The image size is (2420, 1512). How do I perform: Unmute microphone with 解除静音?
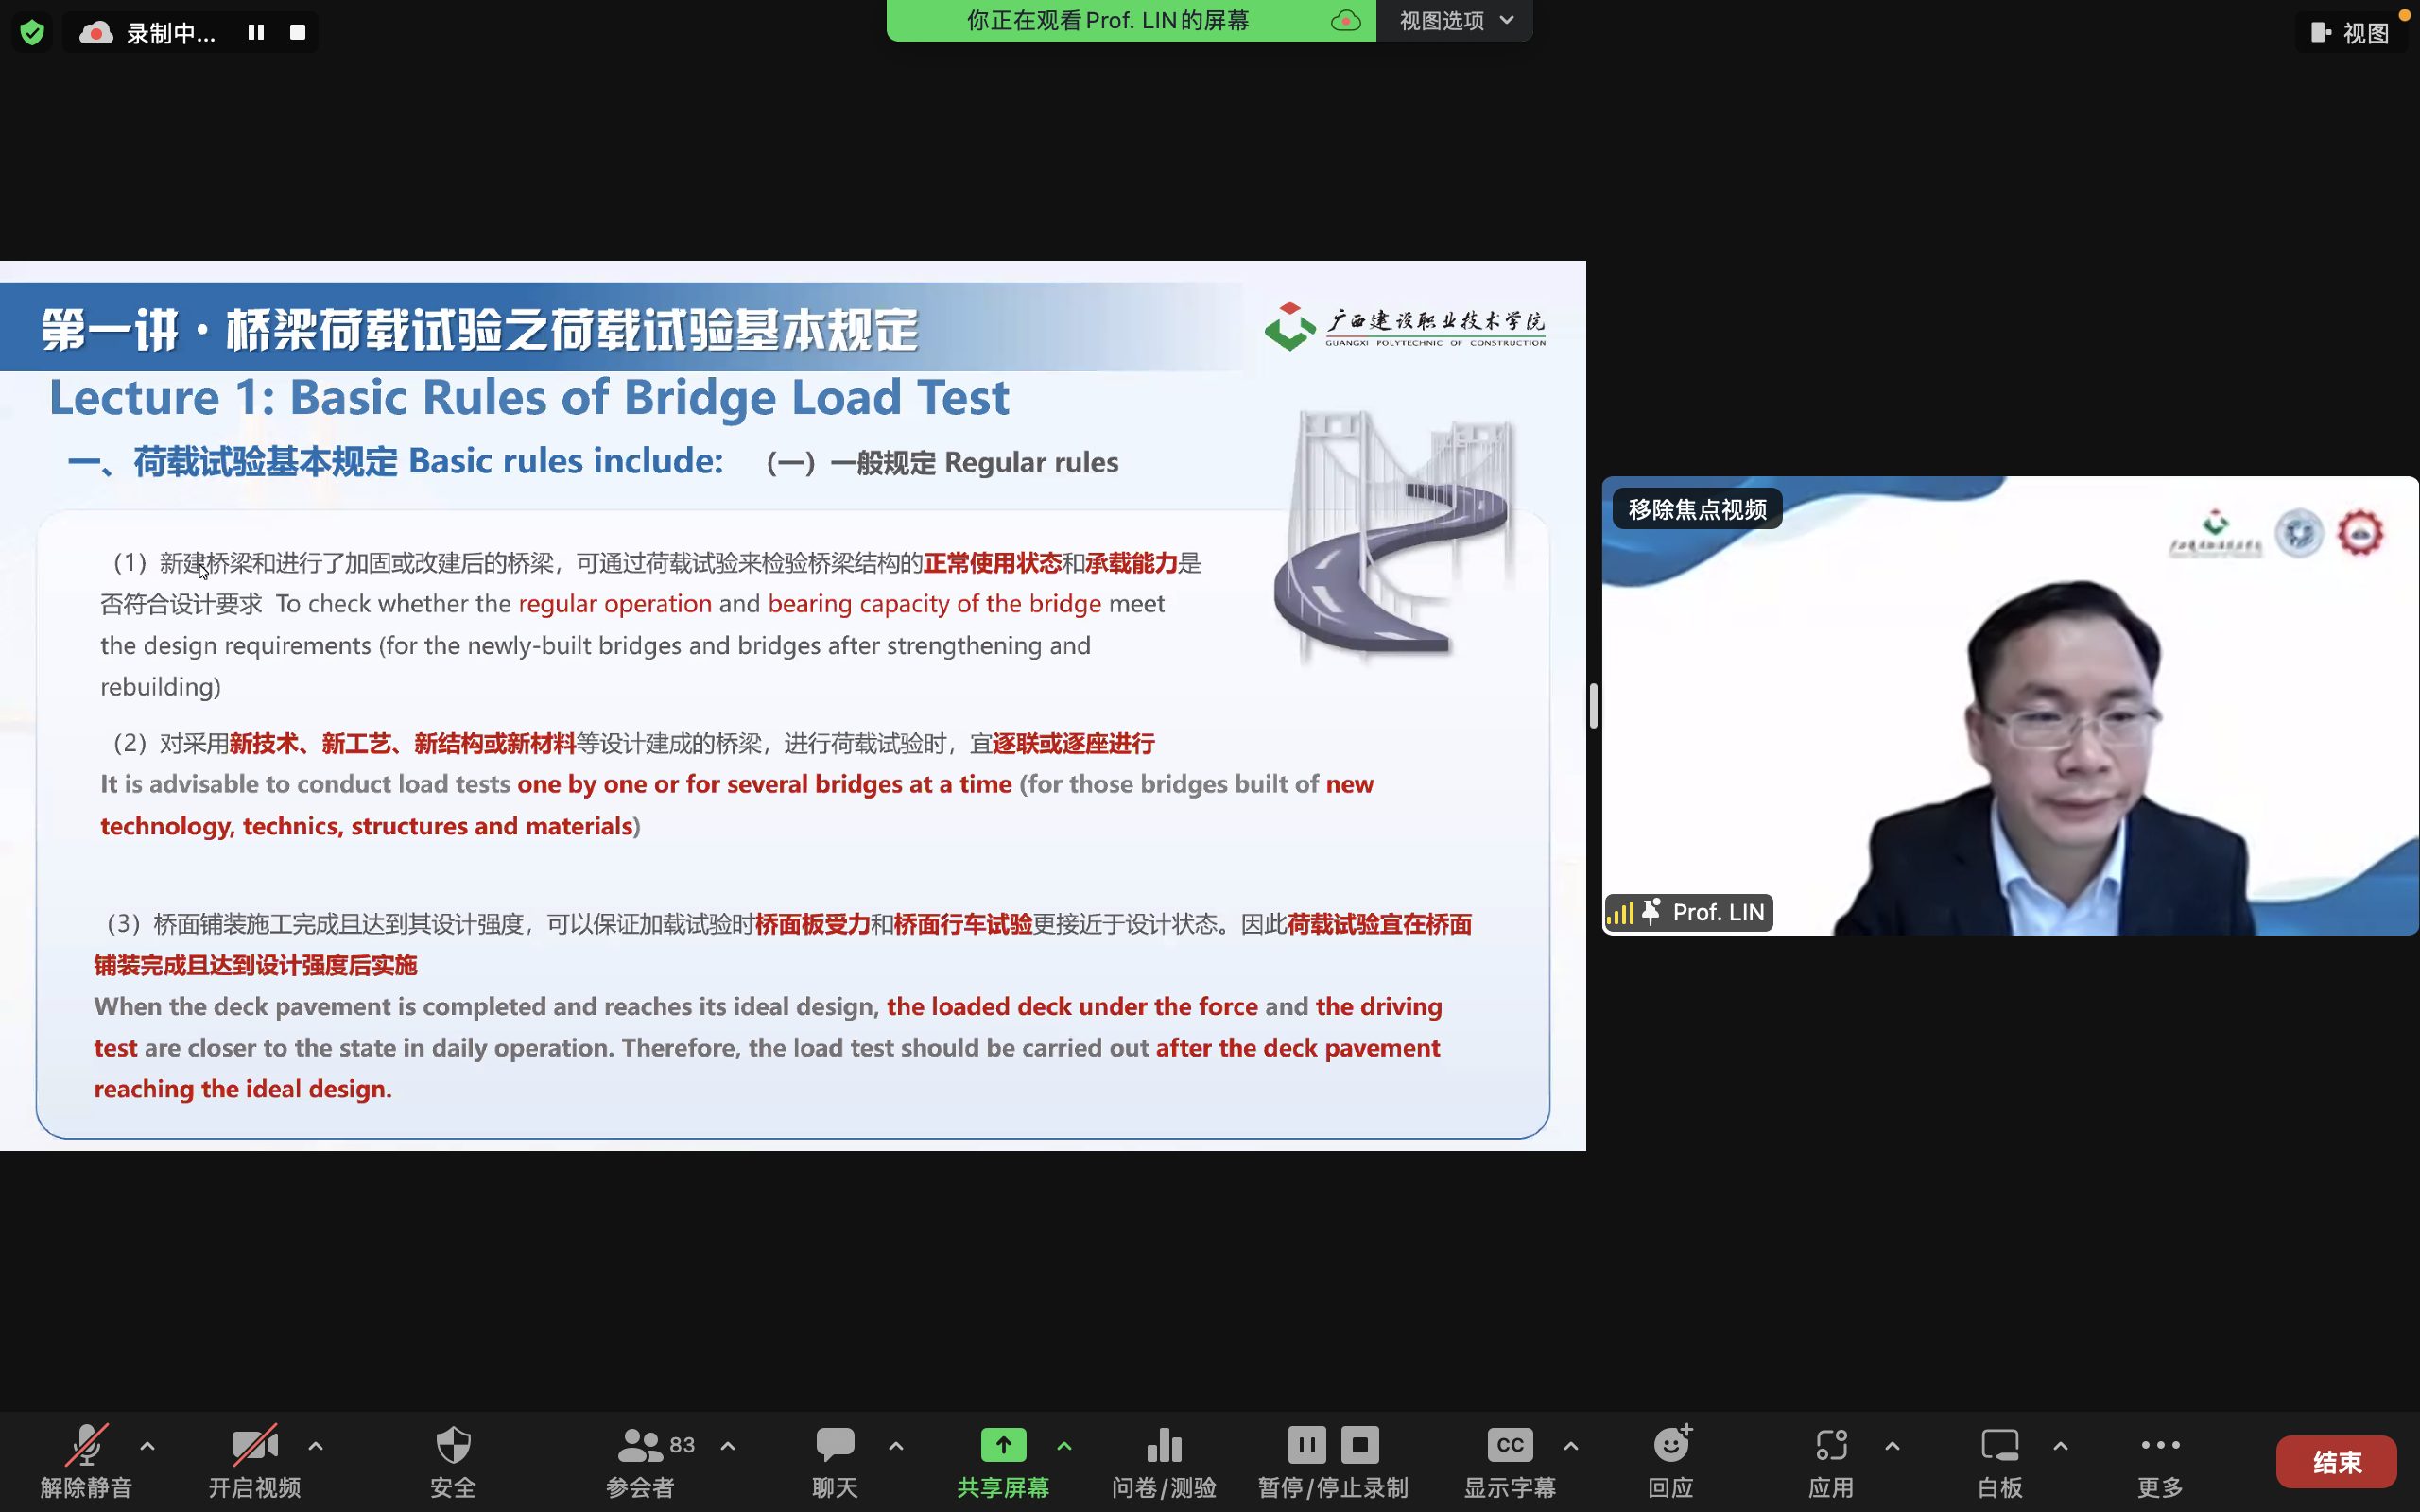(x=86, y=1460)
